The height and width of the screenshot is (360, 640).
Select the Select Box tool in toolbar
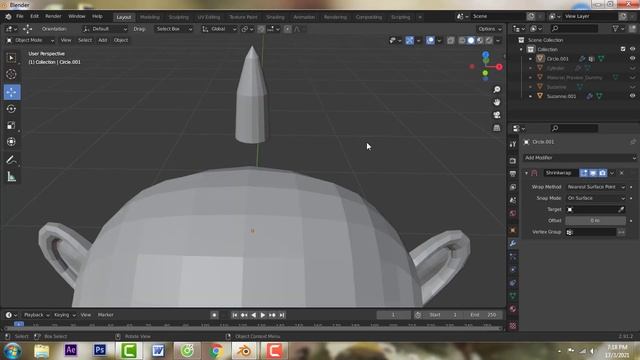coord(11,58)
